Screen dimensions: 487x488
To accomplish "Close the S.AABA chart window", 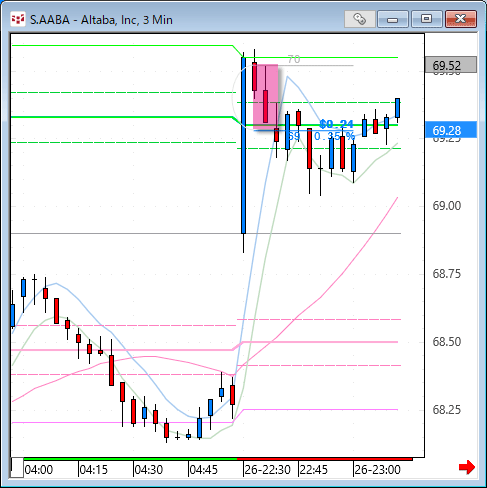I will (x=461, y=19).
